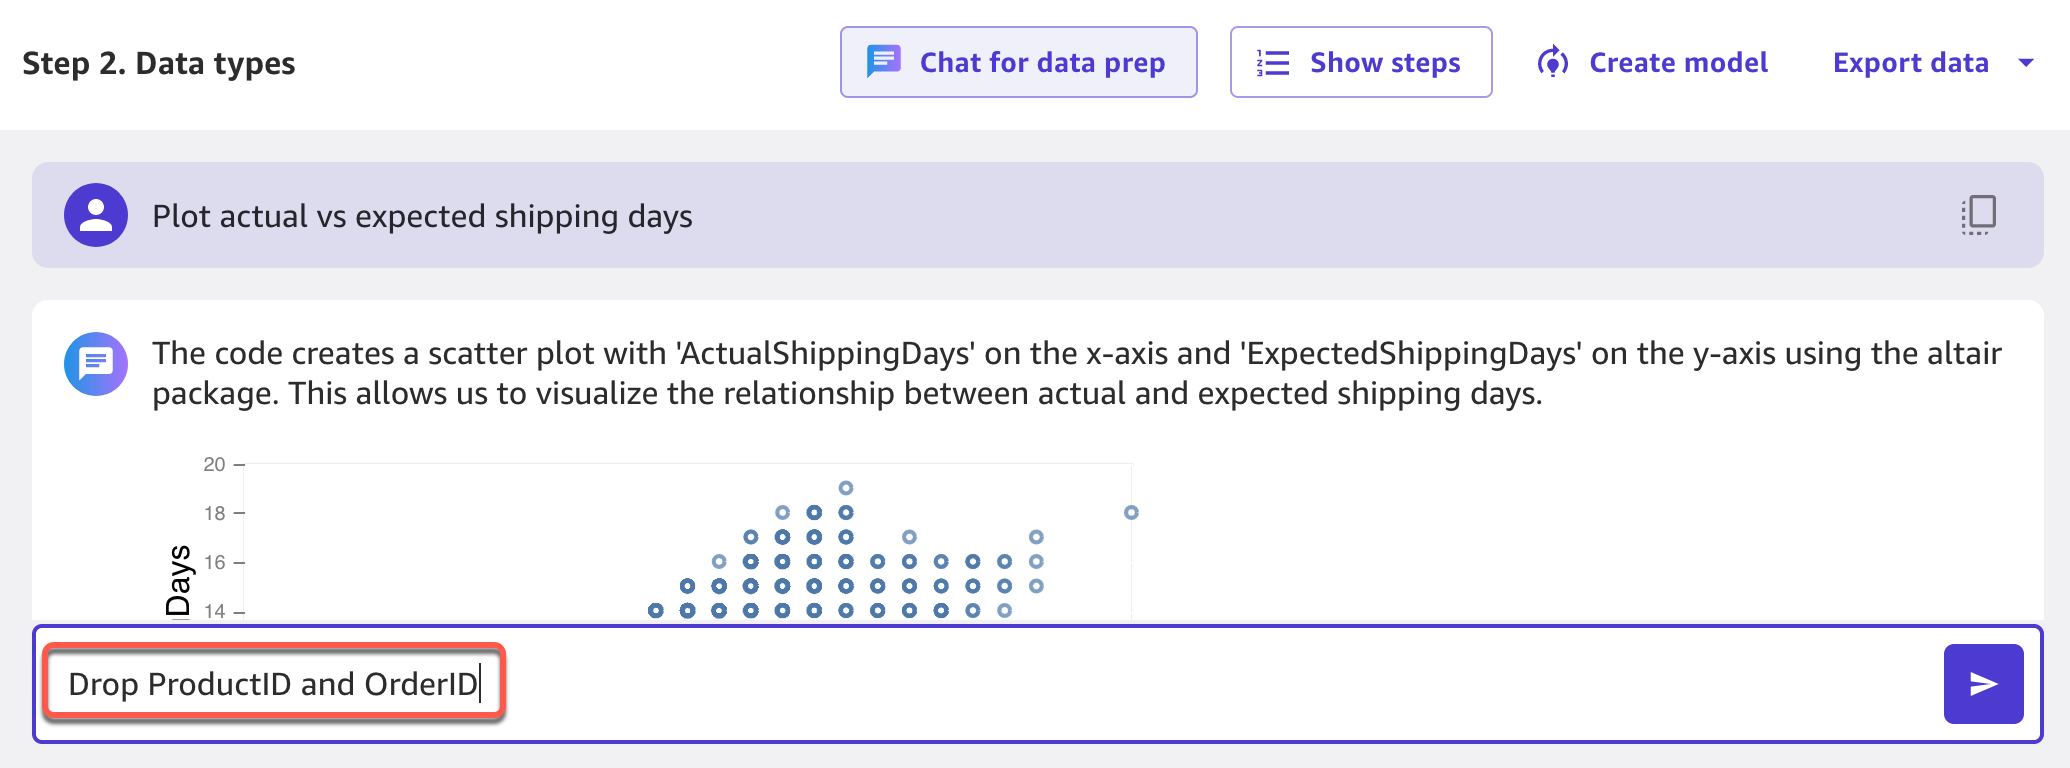Select the user prompt about shipping days
The image size is (2070, 768).
(x=422, y=216)
